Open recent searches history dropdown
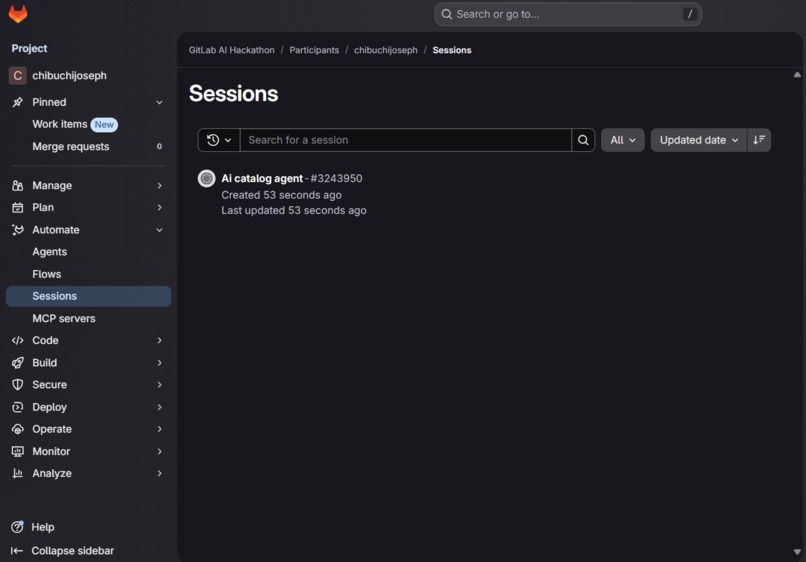Image resolution: width=806 pixels, height=562 pixels. click(x=218, y=140)
